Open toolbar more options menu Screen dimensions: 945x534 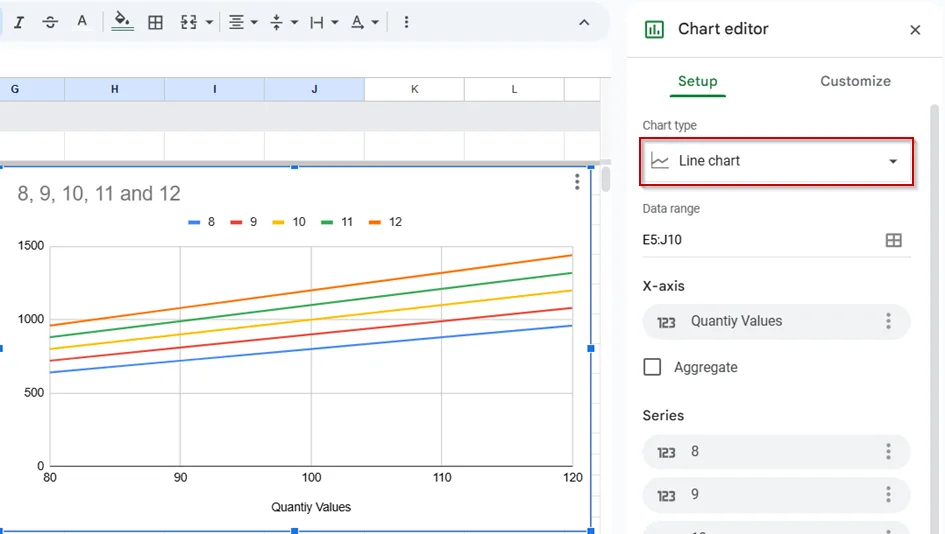(x=406, y=22)
